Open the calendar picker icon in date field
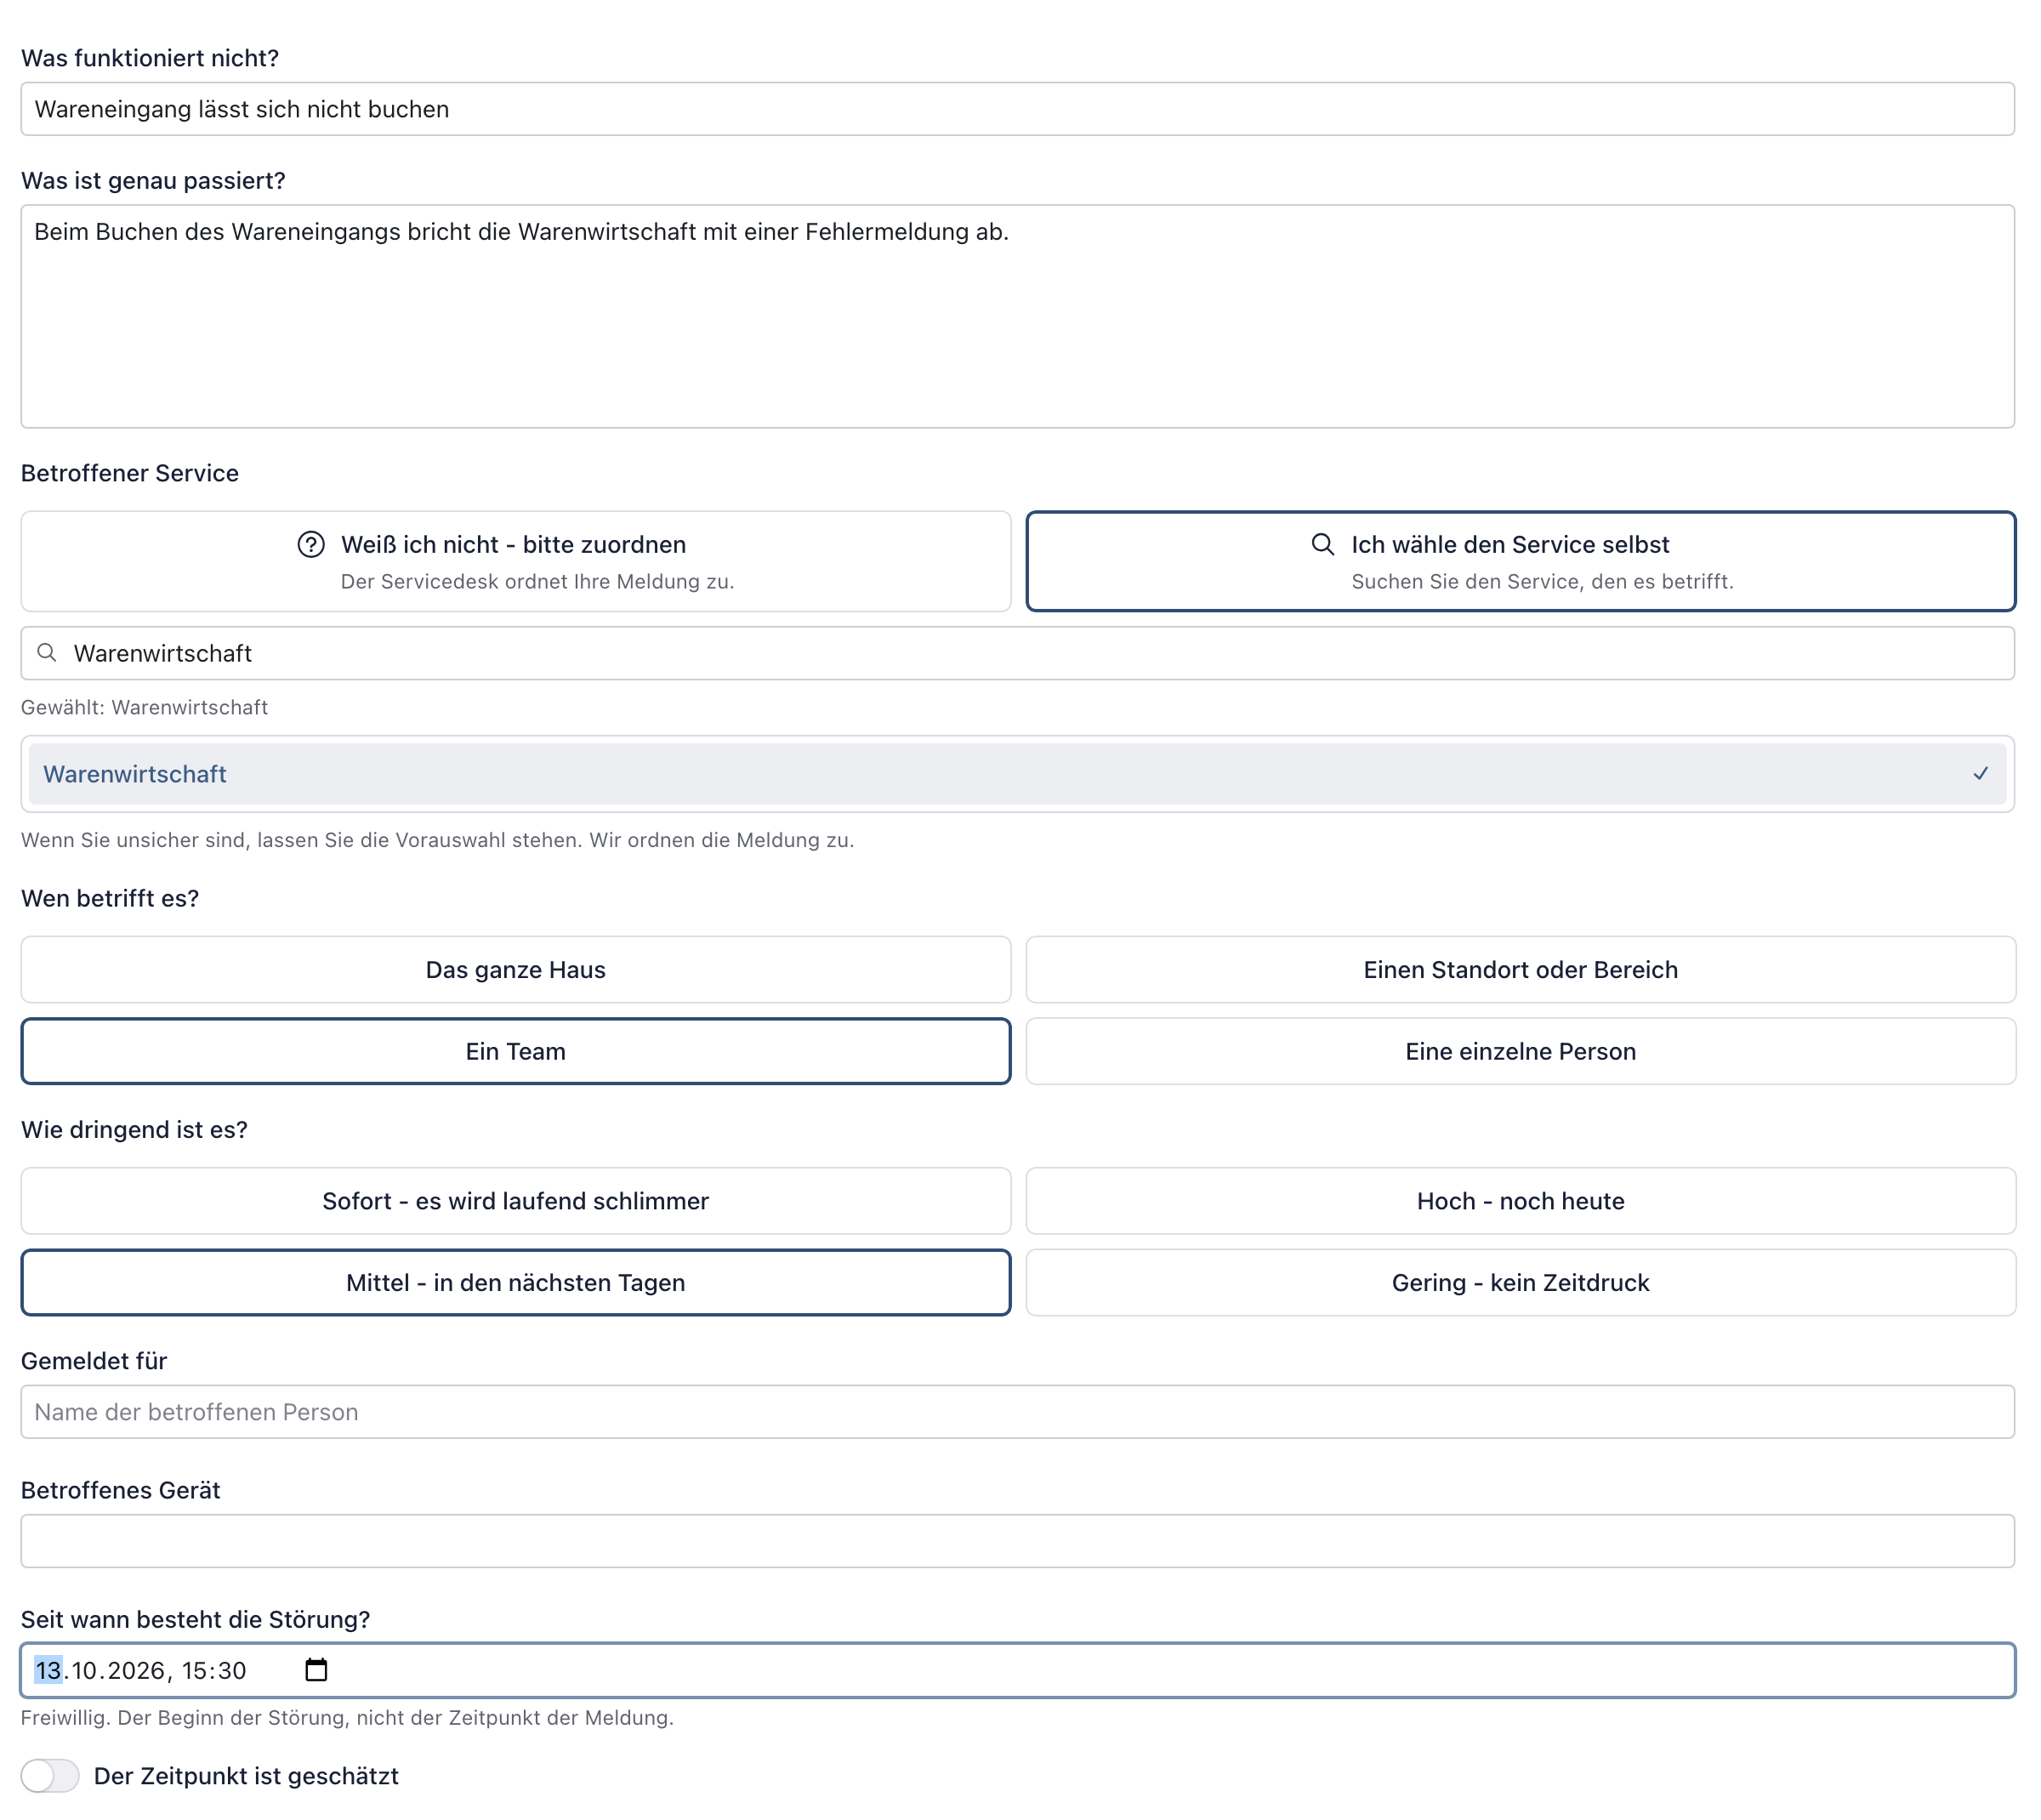 [x=316, y=1670]
